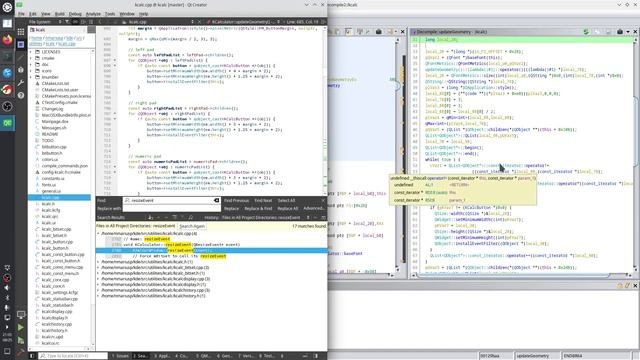Toggle the left sidebar button in status bar
The width and height of the screenshot is (640, 360).
(x=32, y=356)
